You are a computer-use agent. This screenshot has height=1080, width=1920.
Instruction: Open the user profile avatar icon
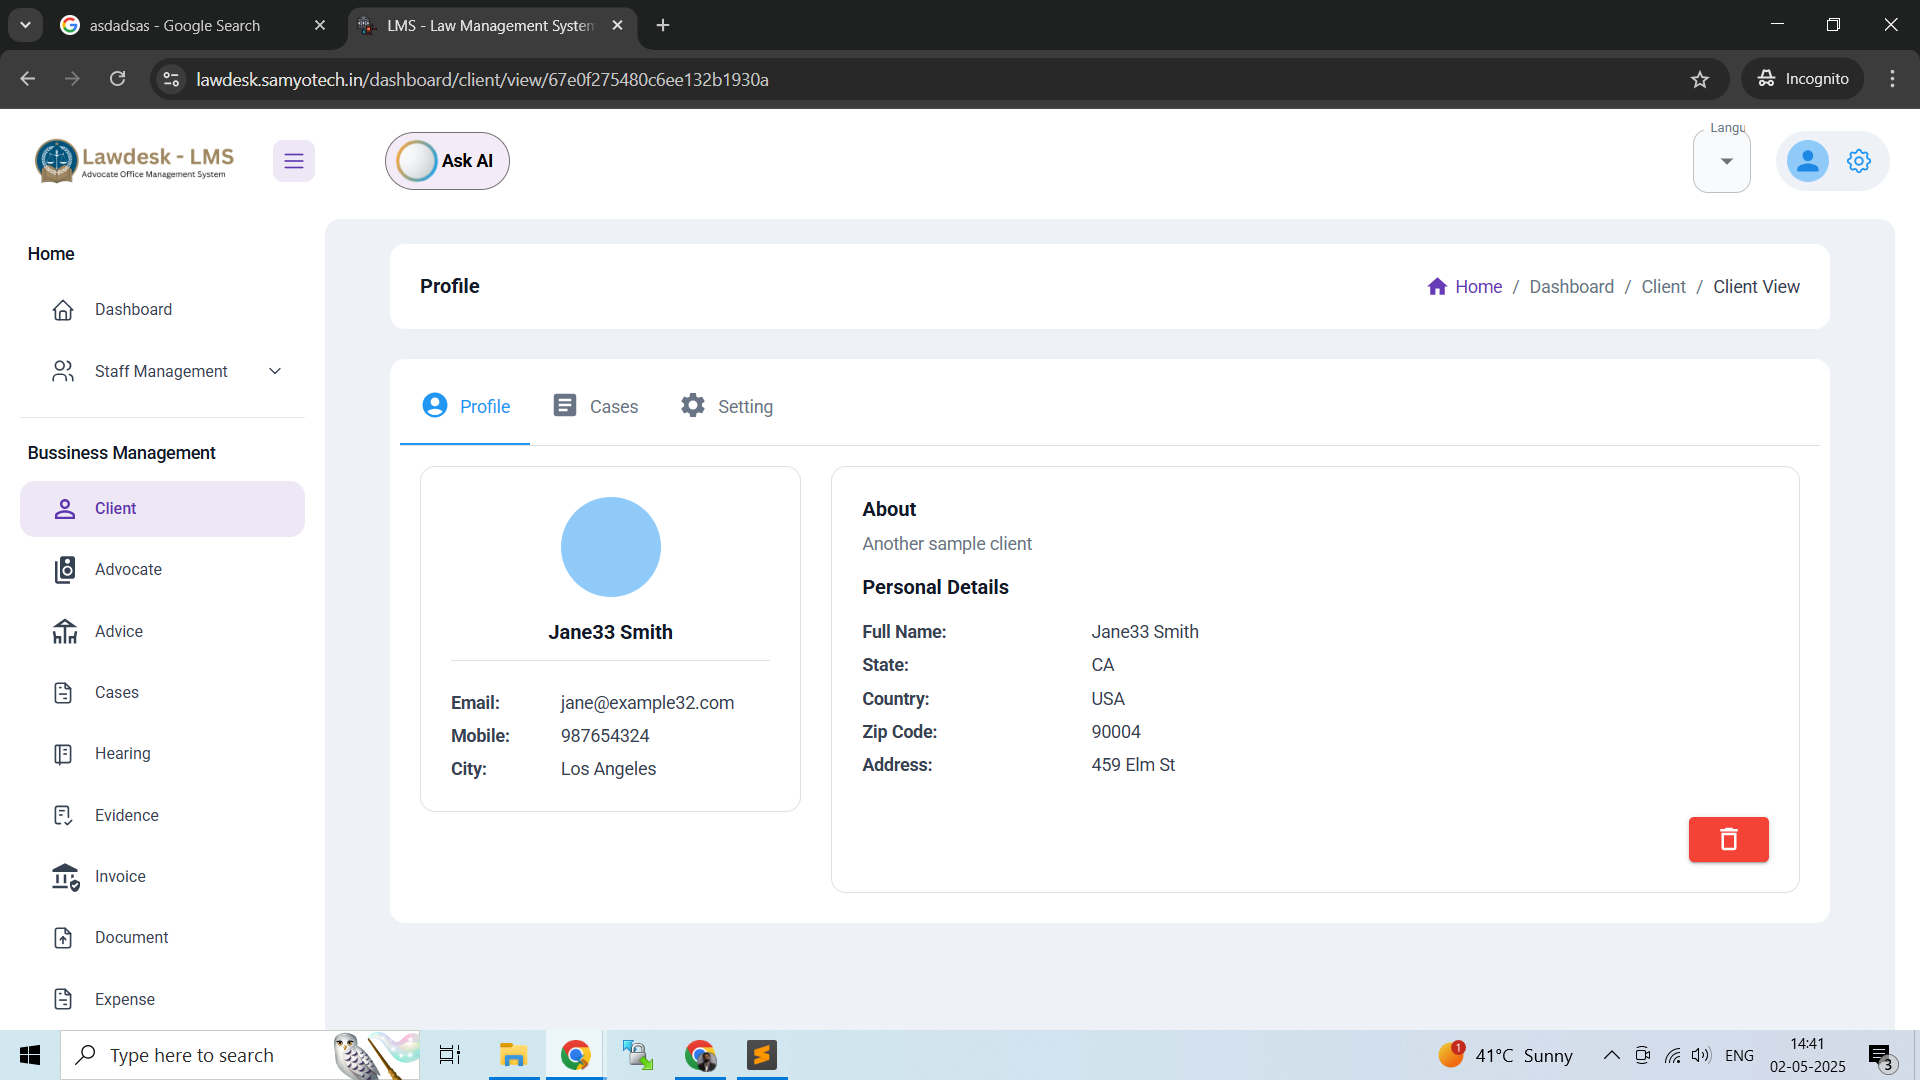point(1807,160)
